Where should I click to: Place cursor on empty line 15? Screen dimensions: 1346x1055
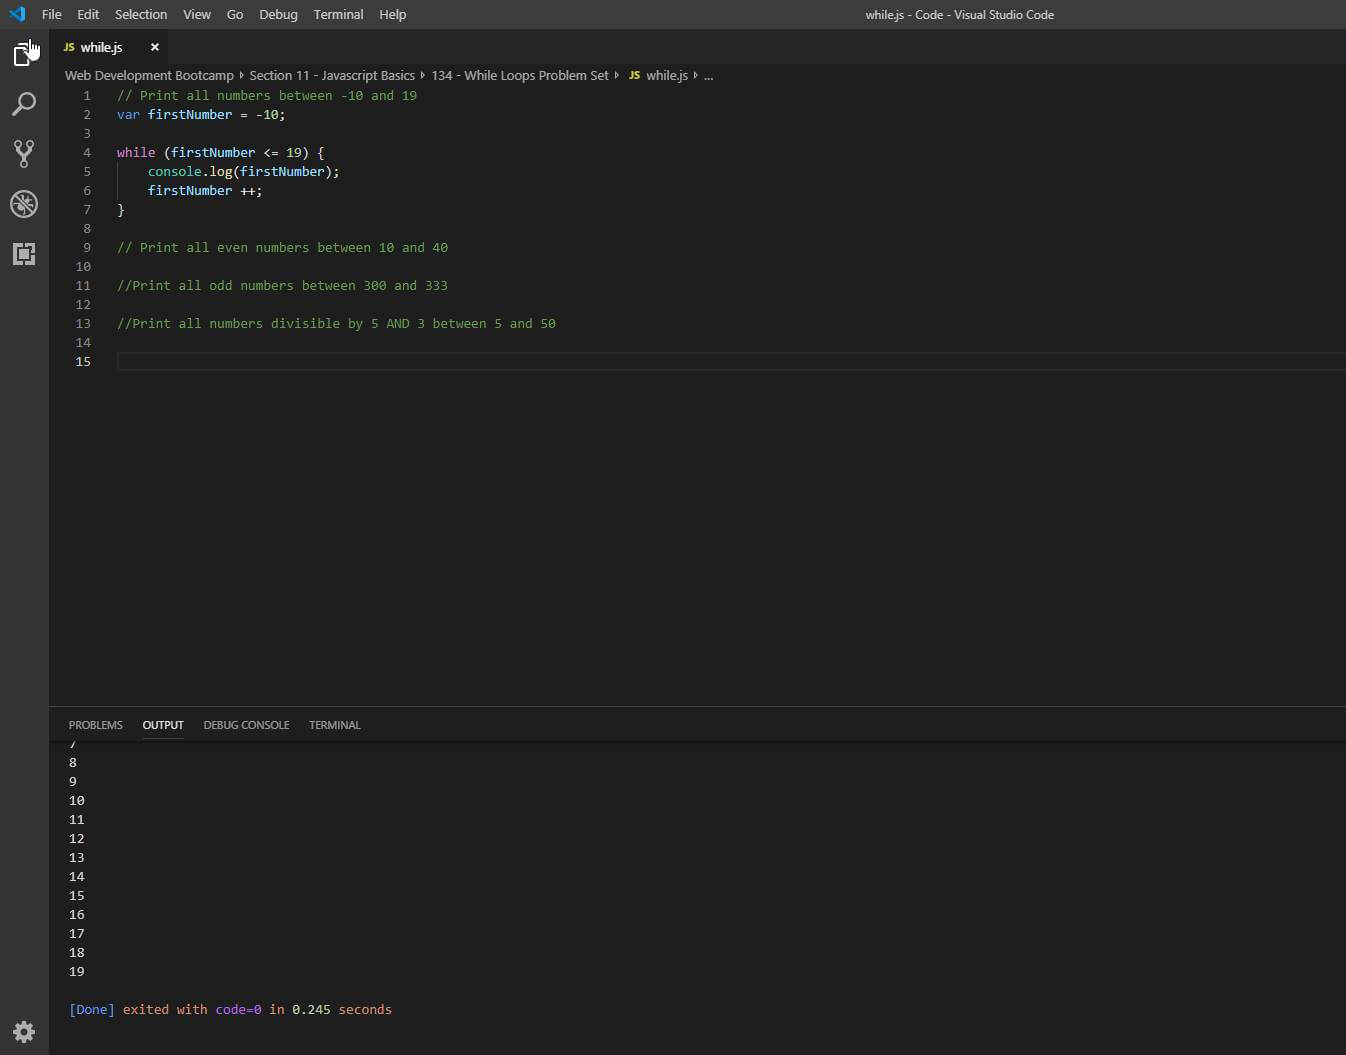pyautogui.click(x=731, y=362)
